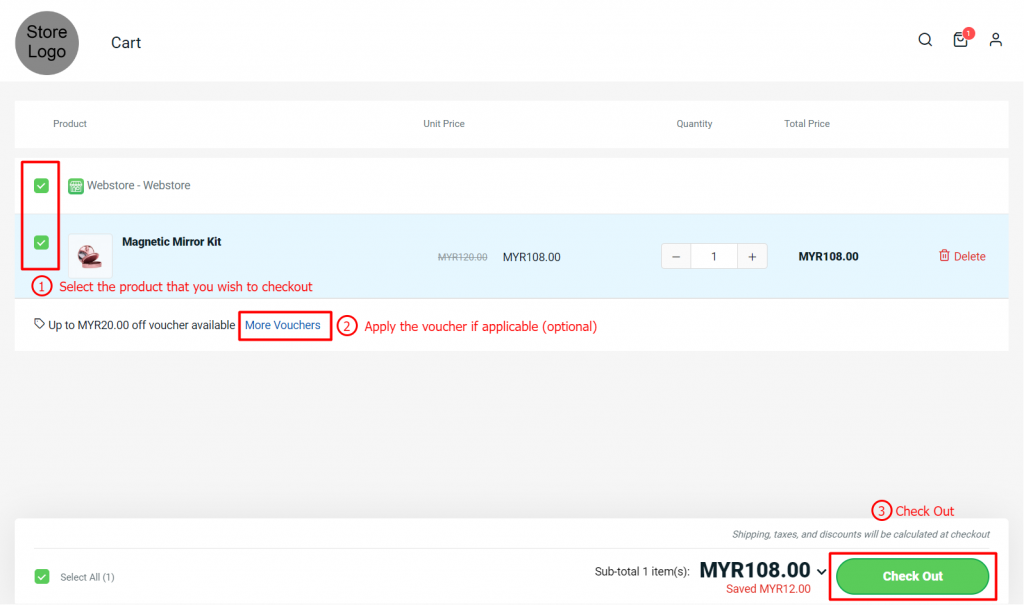Toggle the Webstore store checkbox
Viewport: 1024px width, 605px height.
coord(41,185)
